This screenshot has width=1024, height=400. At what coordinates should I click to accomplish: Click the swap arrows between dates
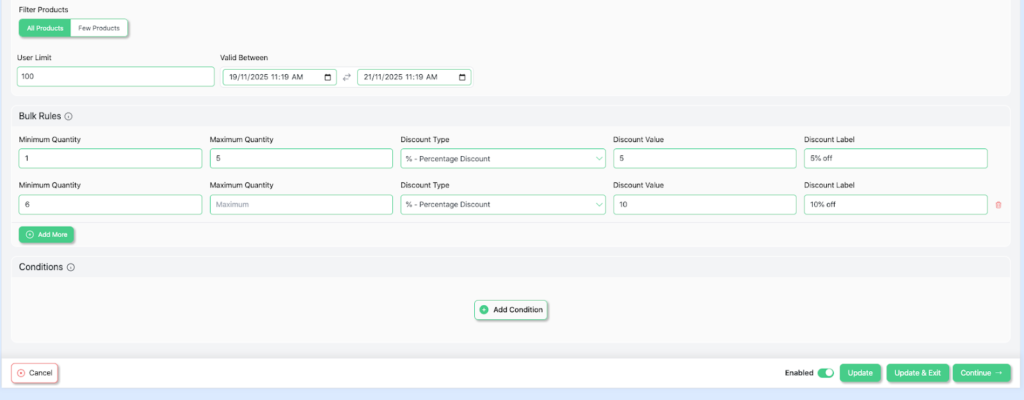click(347, 77)
